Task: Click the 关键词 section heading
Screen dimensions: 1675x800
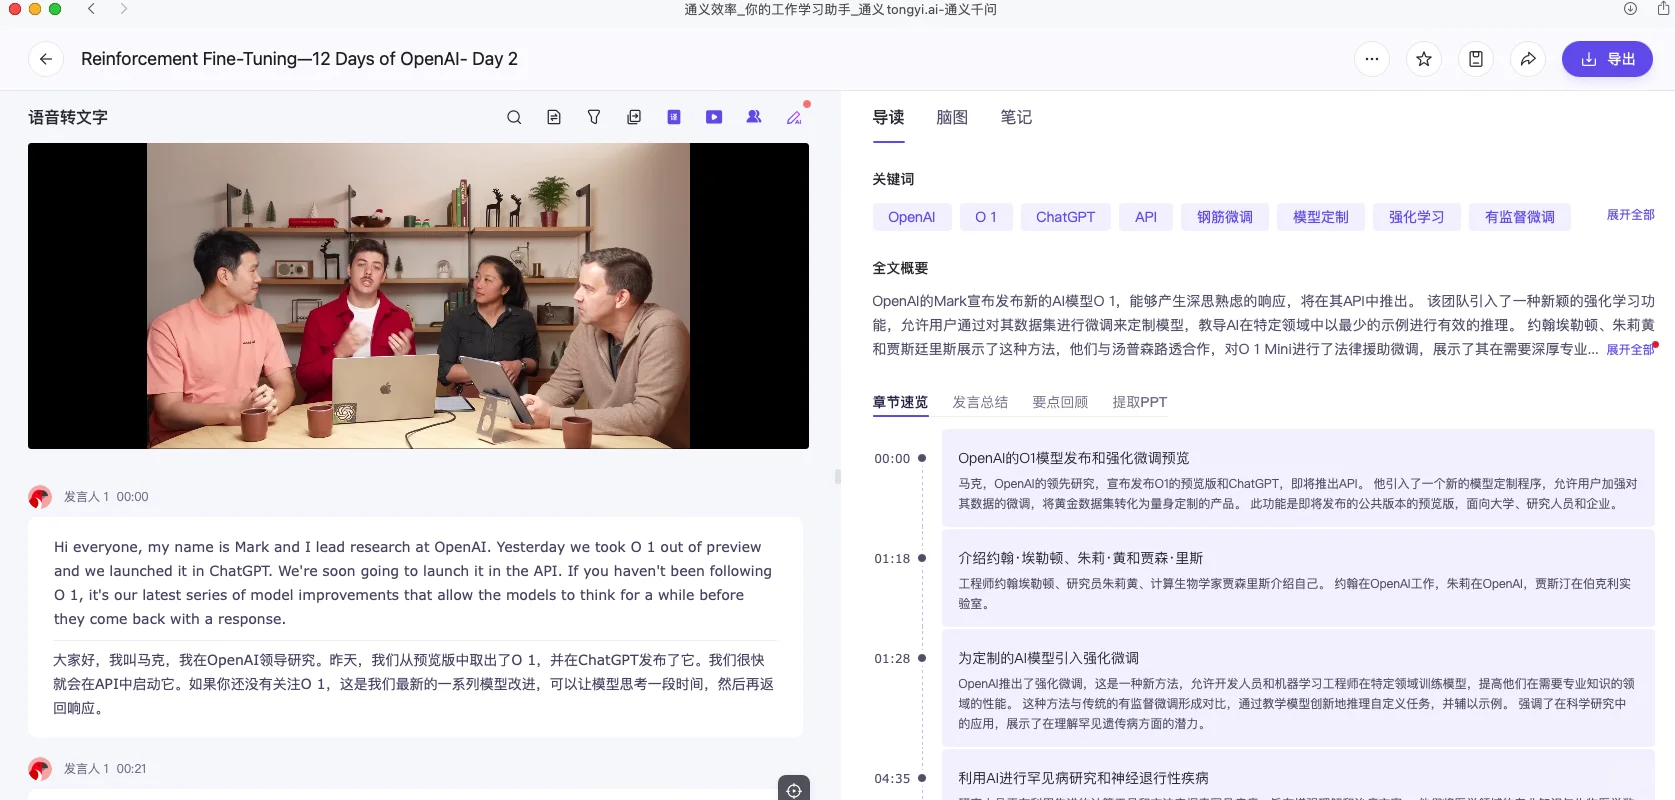Action: point(893,179)
